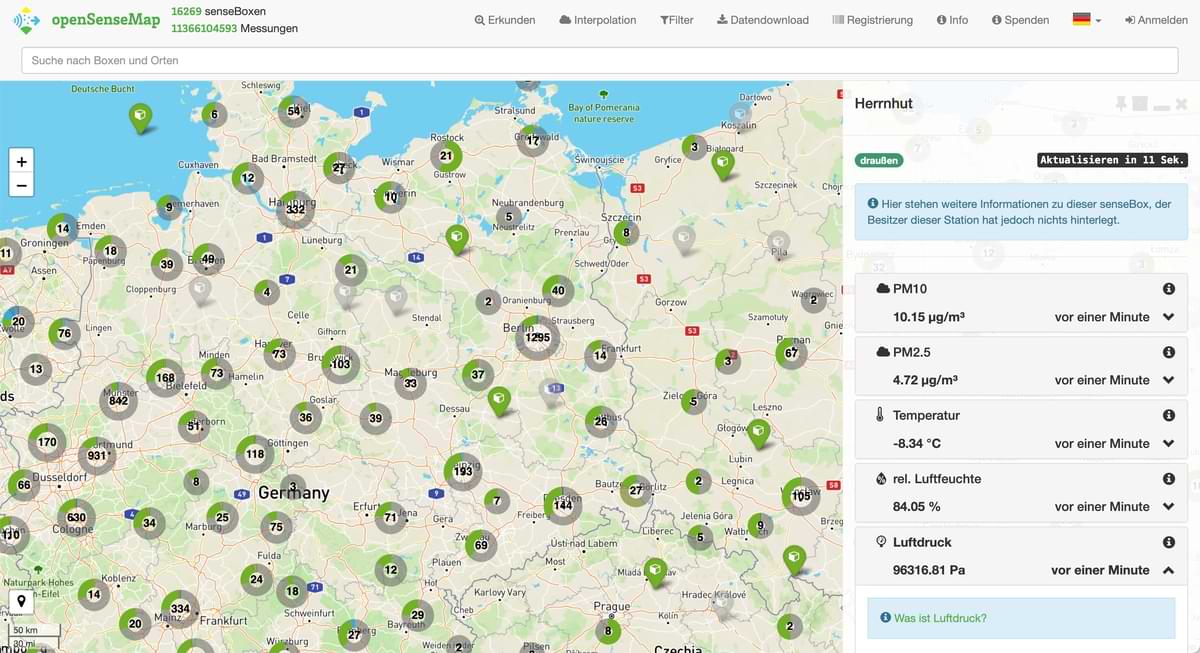Click the 'Was ist Luftdruck?' link
1200x653 pixels.
coord(940,618)
